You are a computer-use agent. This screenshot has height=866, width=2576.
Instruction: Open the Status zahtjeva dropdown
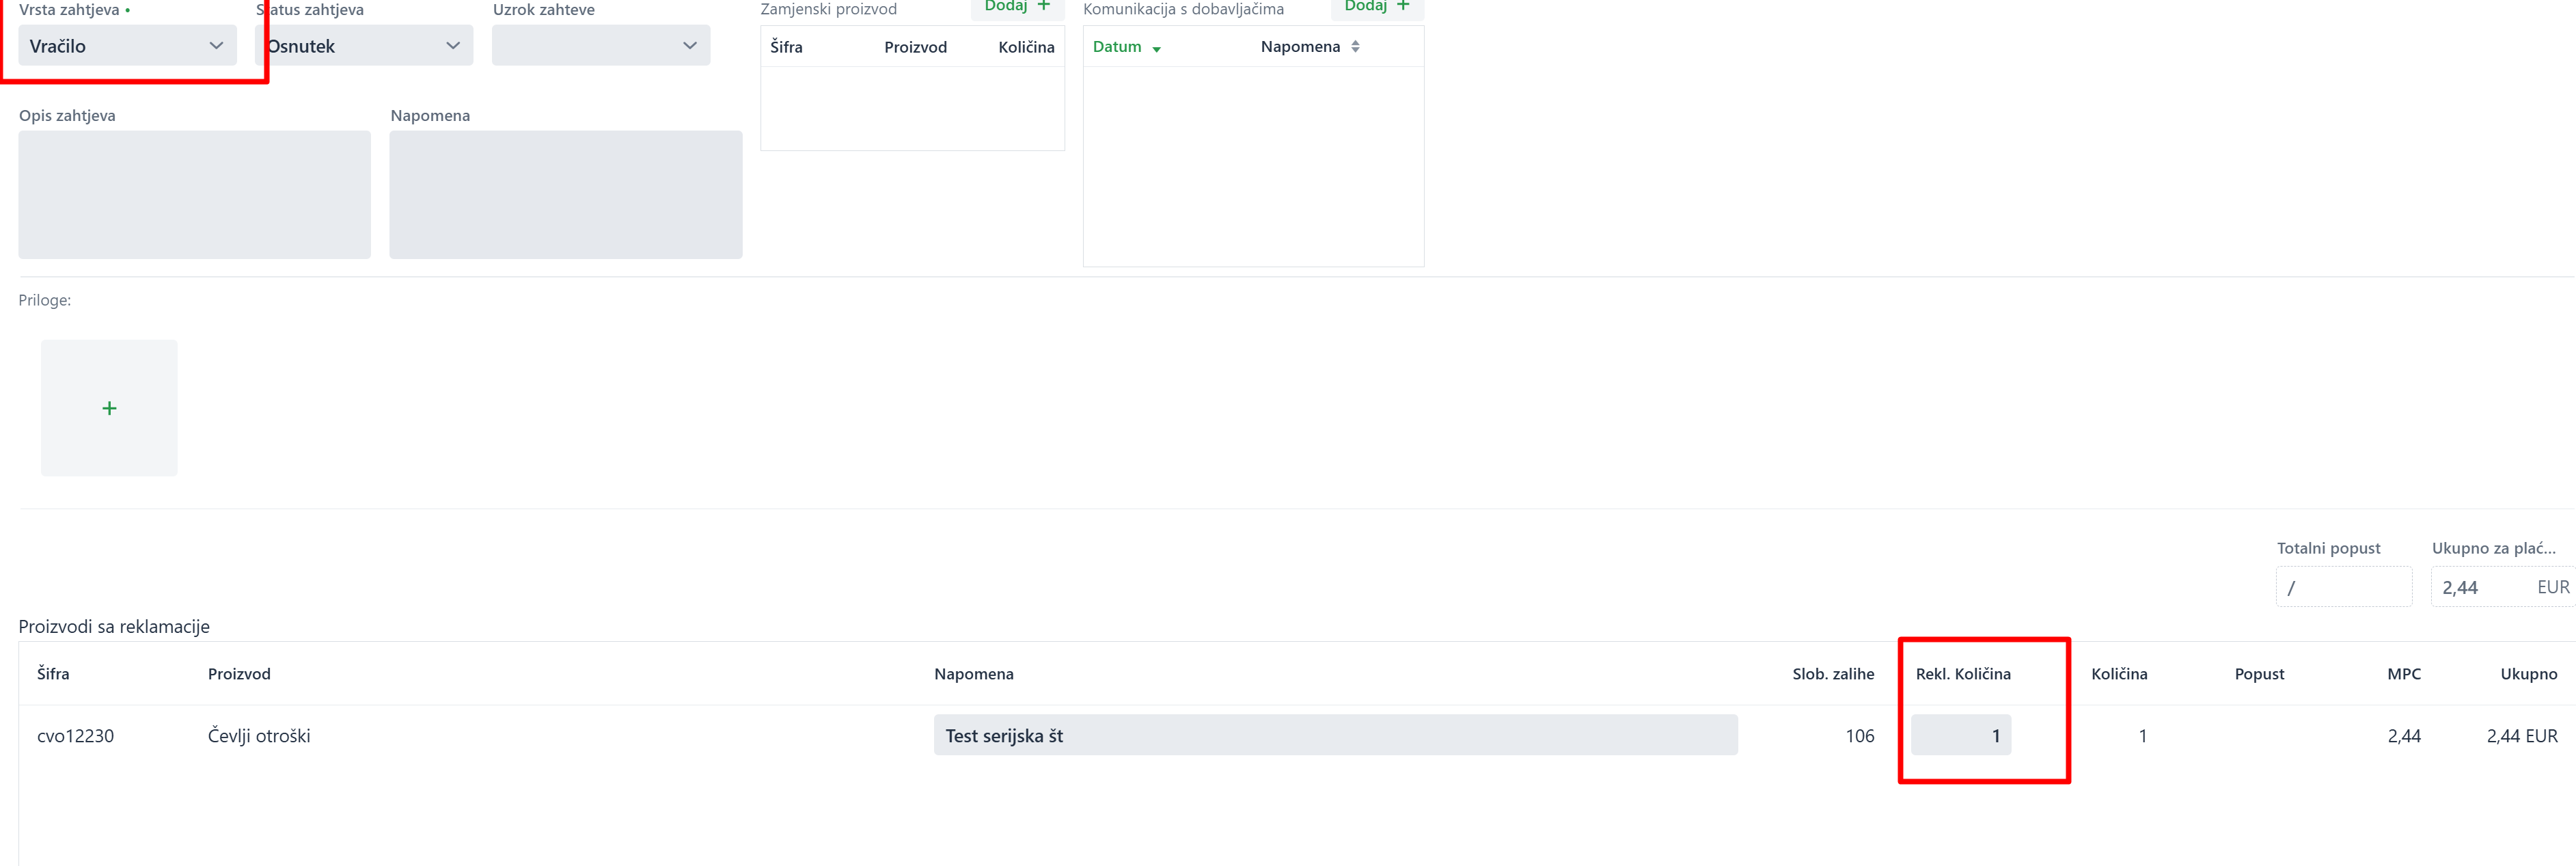click(x=364, y=46)
